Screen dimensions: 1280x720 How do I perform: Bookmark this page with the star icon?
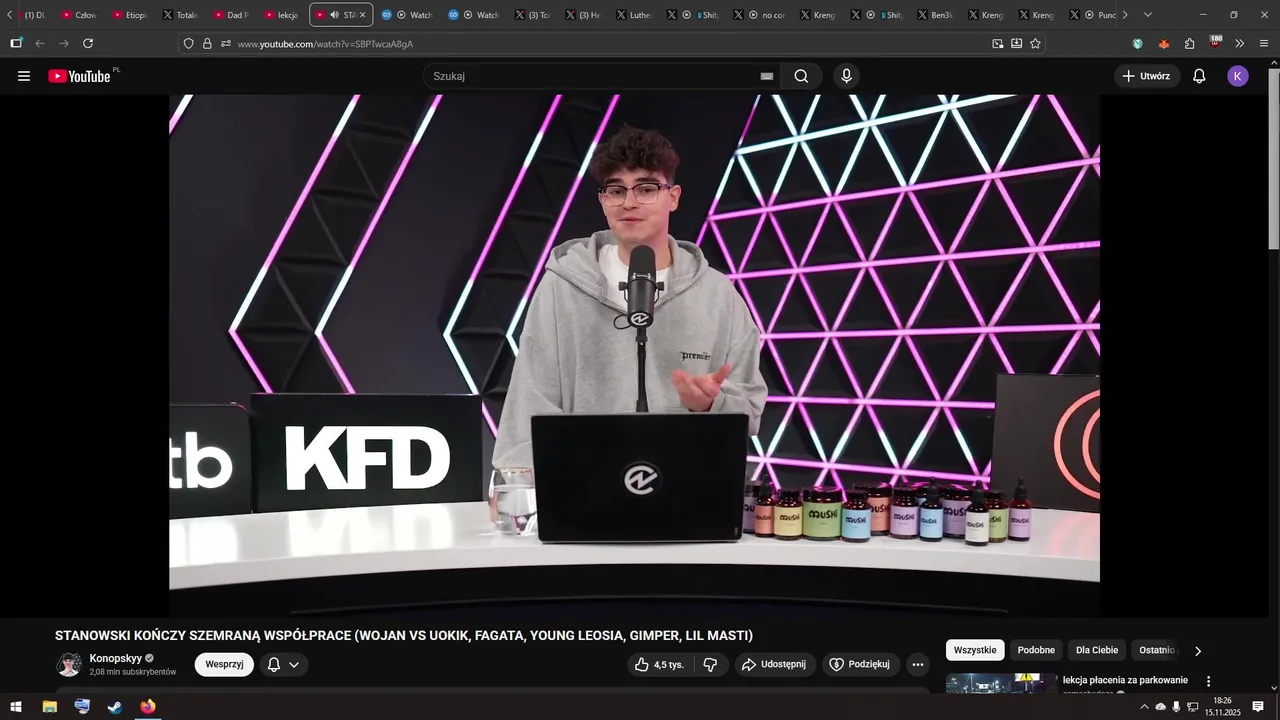tap(1035, 43)
